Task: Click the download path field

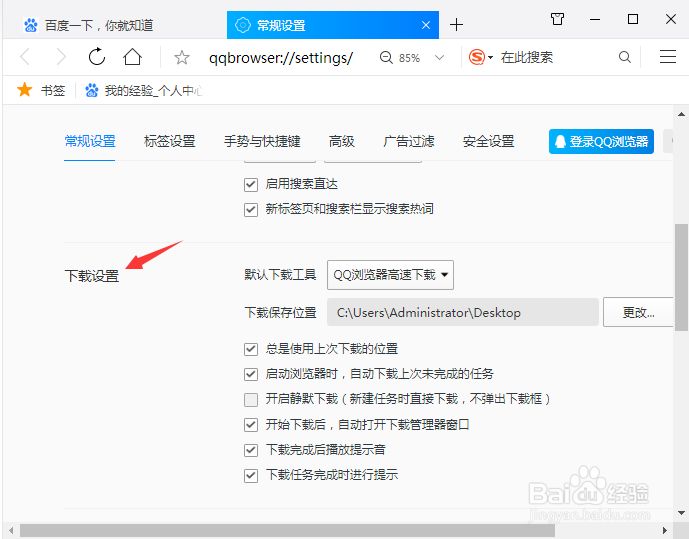Action: (463, 312)
